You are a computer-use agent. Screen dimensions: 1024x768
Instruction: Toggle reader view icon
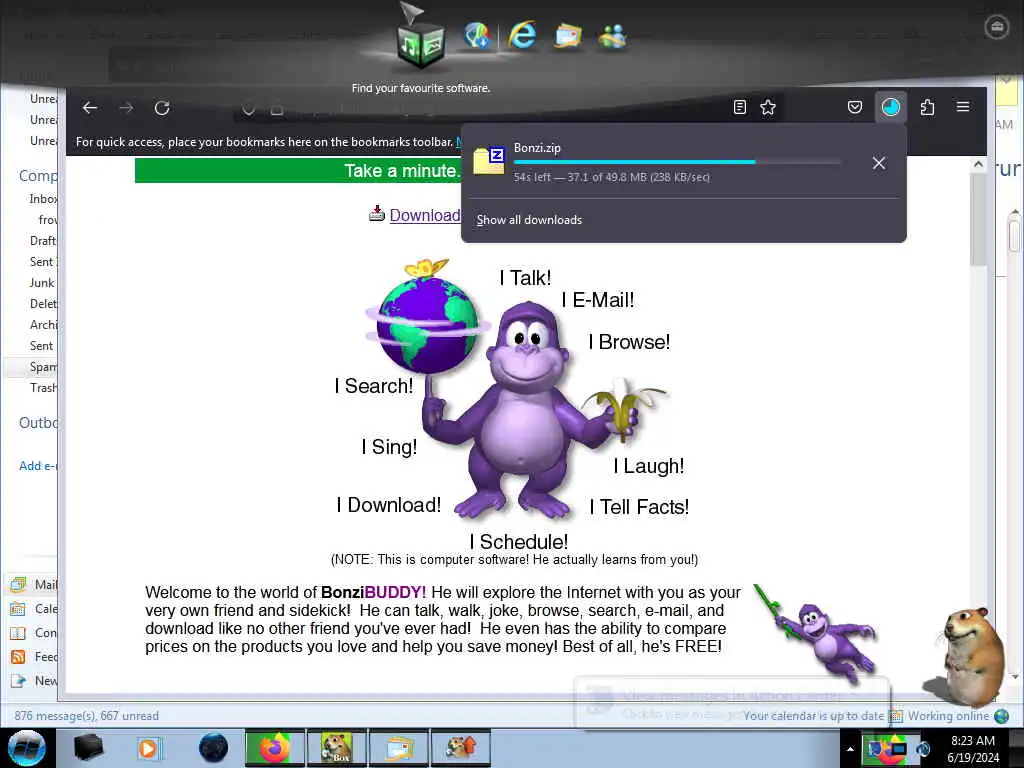739,107
